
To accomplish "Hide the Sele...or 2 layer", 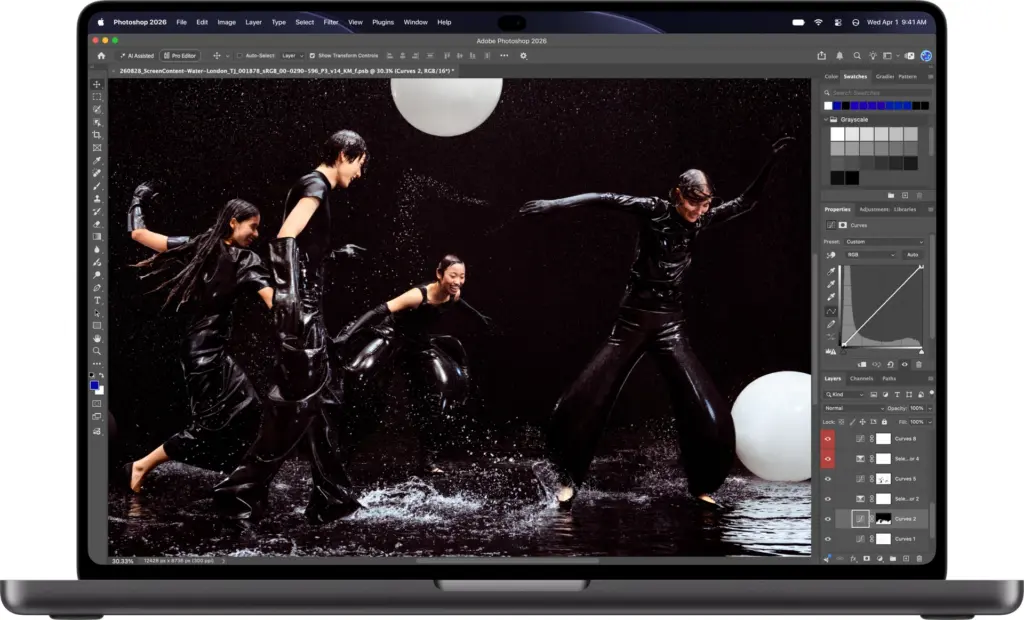I will click(827, 499).
